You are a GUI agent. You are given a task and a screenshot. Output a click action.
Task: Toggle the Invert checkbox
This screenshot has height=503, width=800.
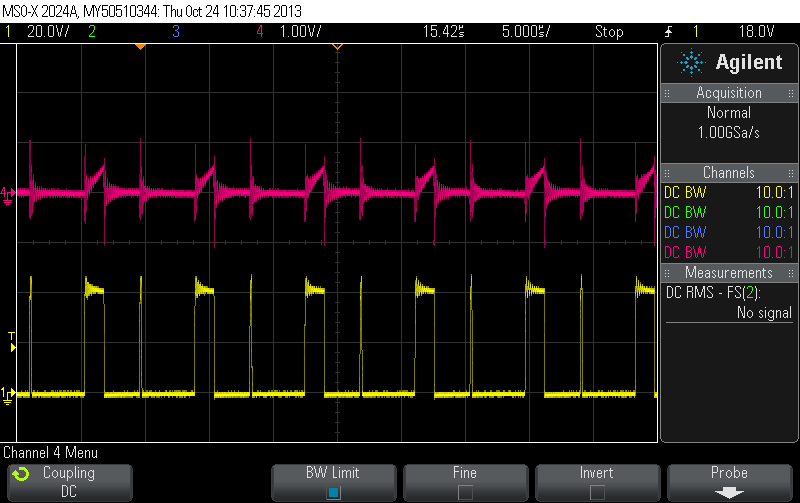(x=597, y=492)
